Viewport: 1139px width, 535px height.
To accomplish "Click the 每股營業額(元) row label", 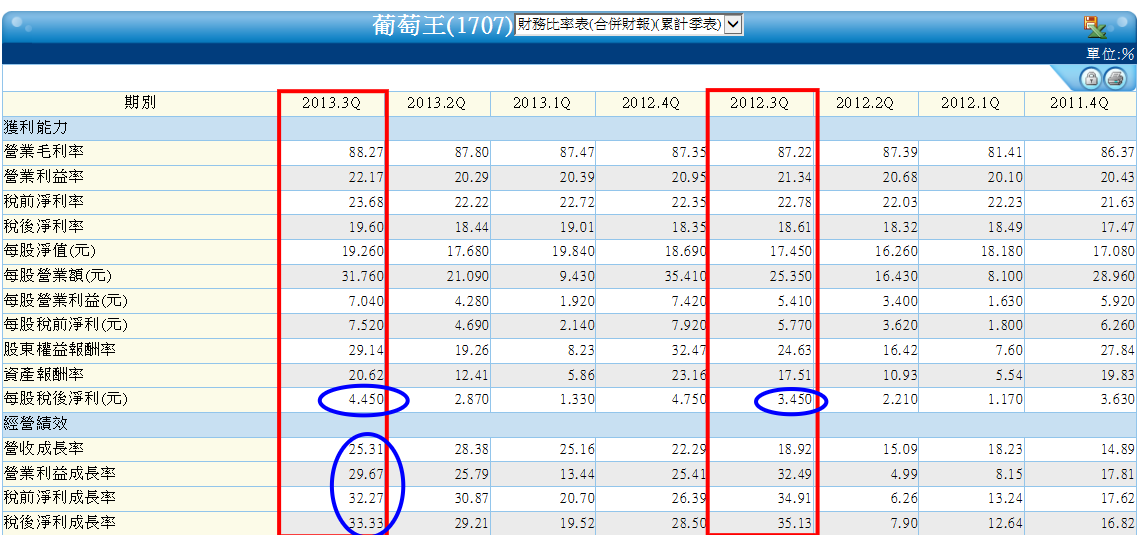I will pos(58,276).
